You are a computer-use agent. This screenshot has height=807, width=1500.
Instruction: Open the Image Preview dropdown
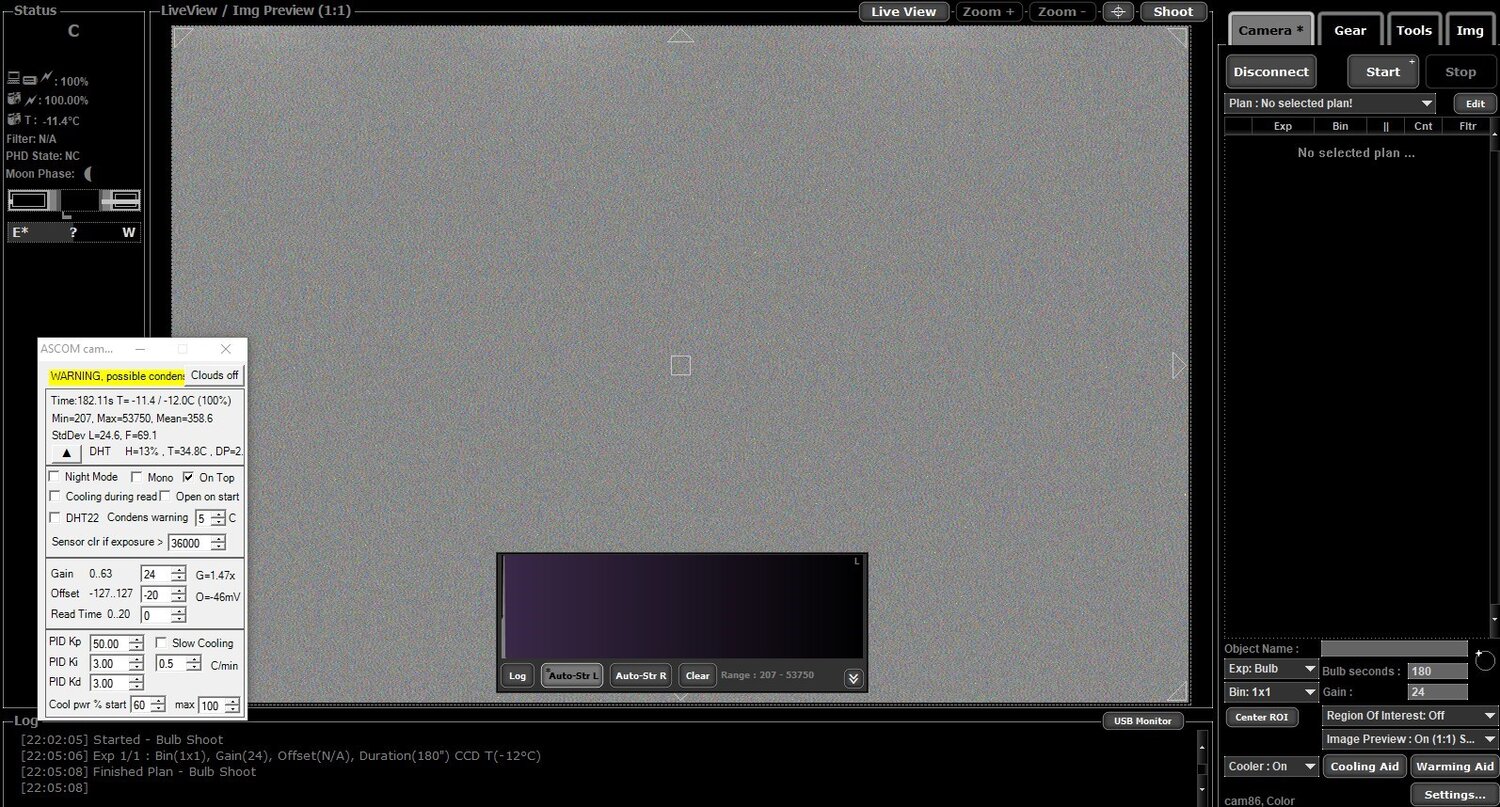1410,739
